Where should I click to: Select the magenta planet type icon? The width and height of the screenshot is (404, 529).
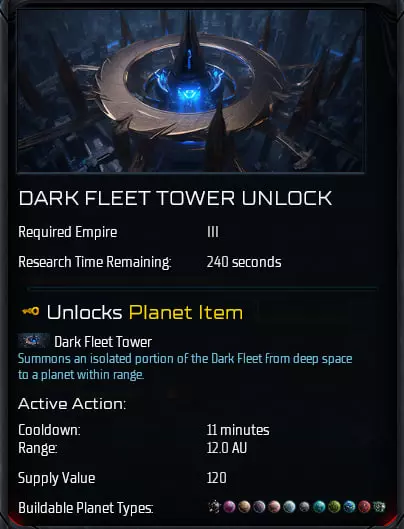[230, 506]
